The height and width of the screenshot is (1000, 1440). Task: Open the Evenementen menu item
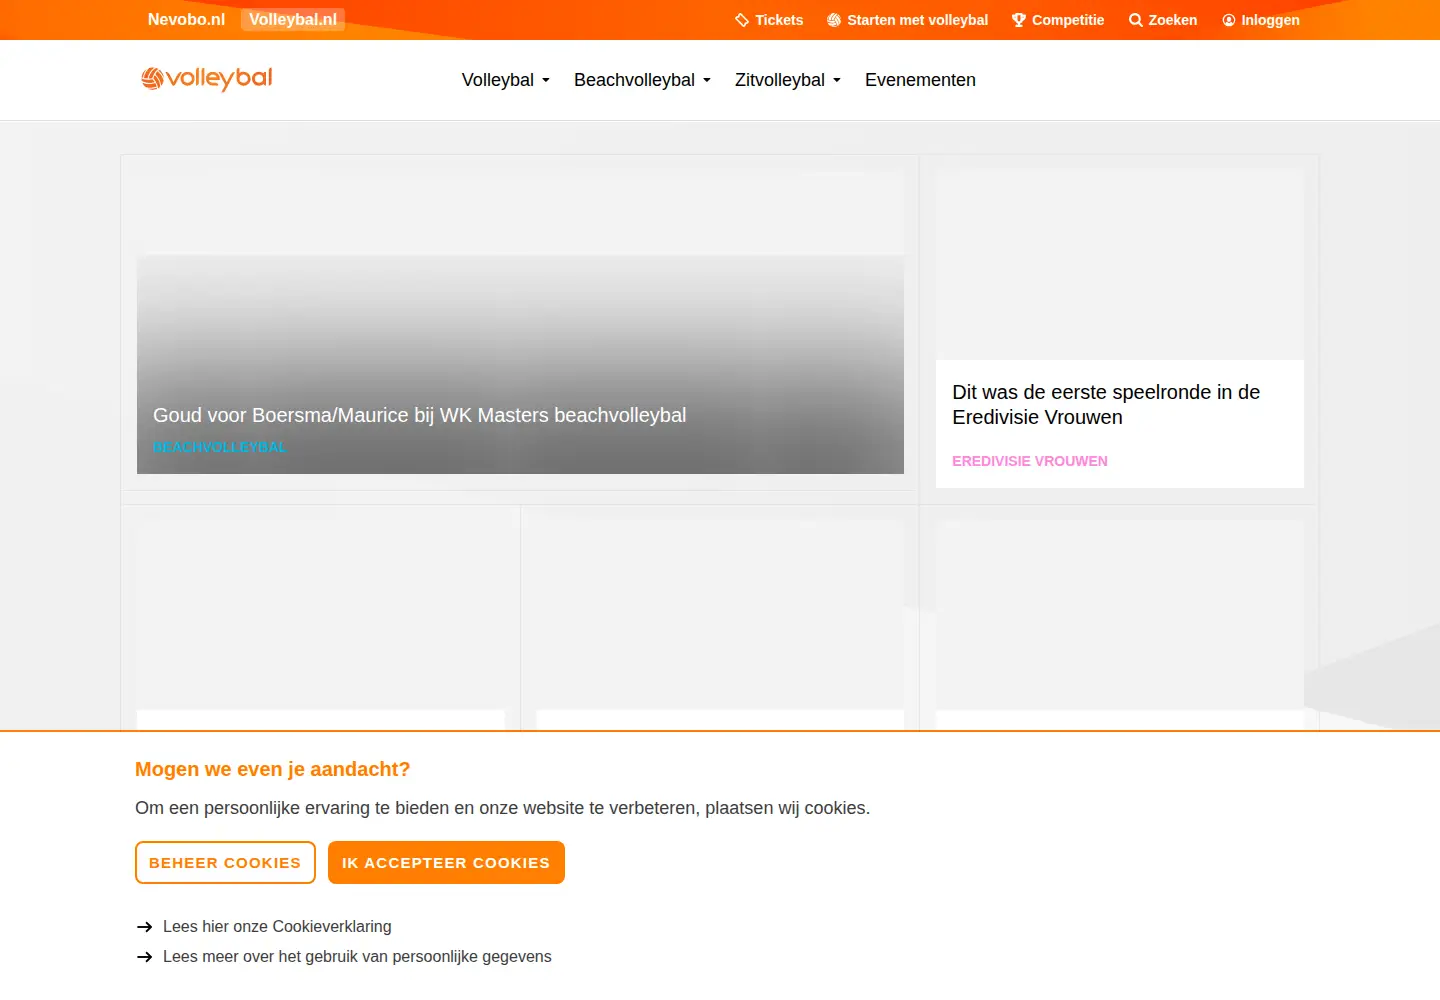pyautogui.click(x=920, y=80)
